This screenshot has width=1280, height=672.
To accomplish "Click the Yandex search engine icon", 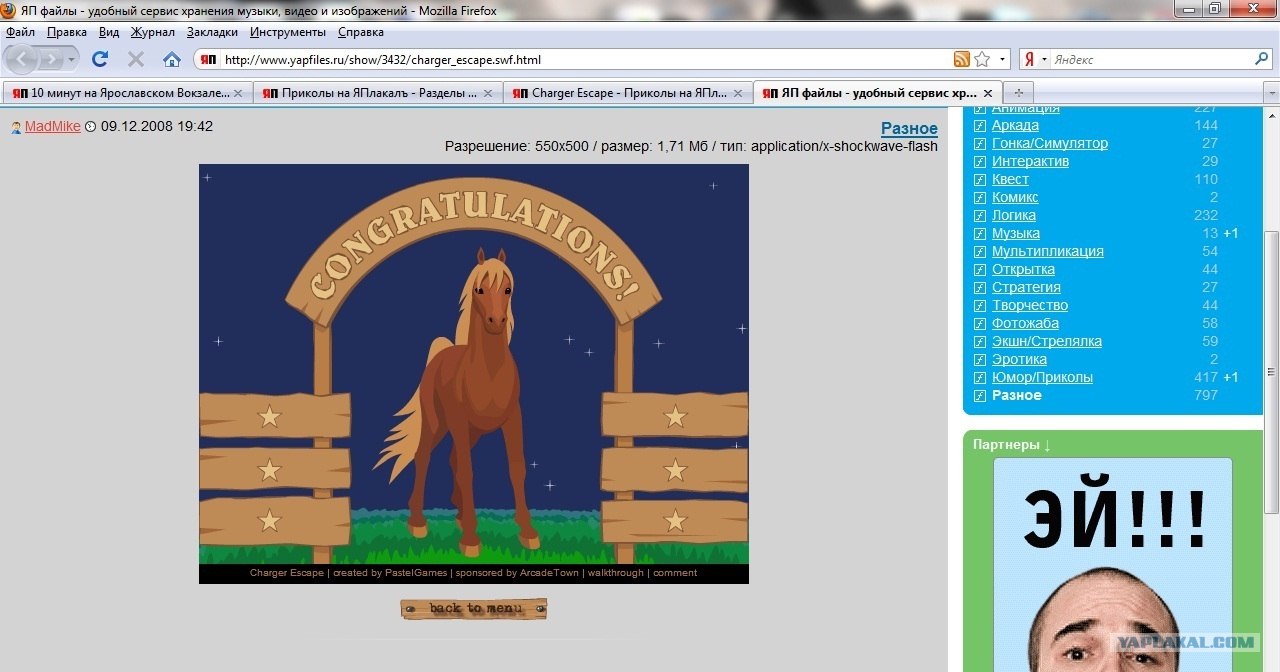I will (1029, 59).
